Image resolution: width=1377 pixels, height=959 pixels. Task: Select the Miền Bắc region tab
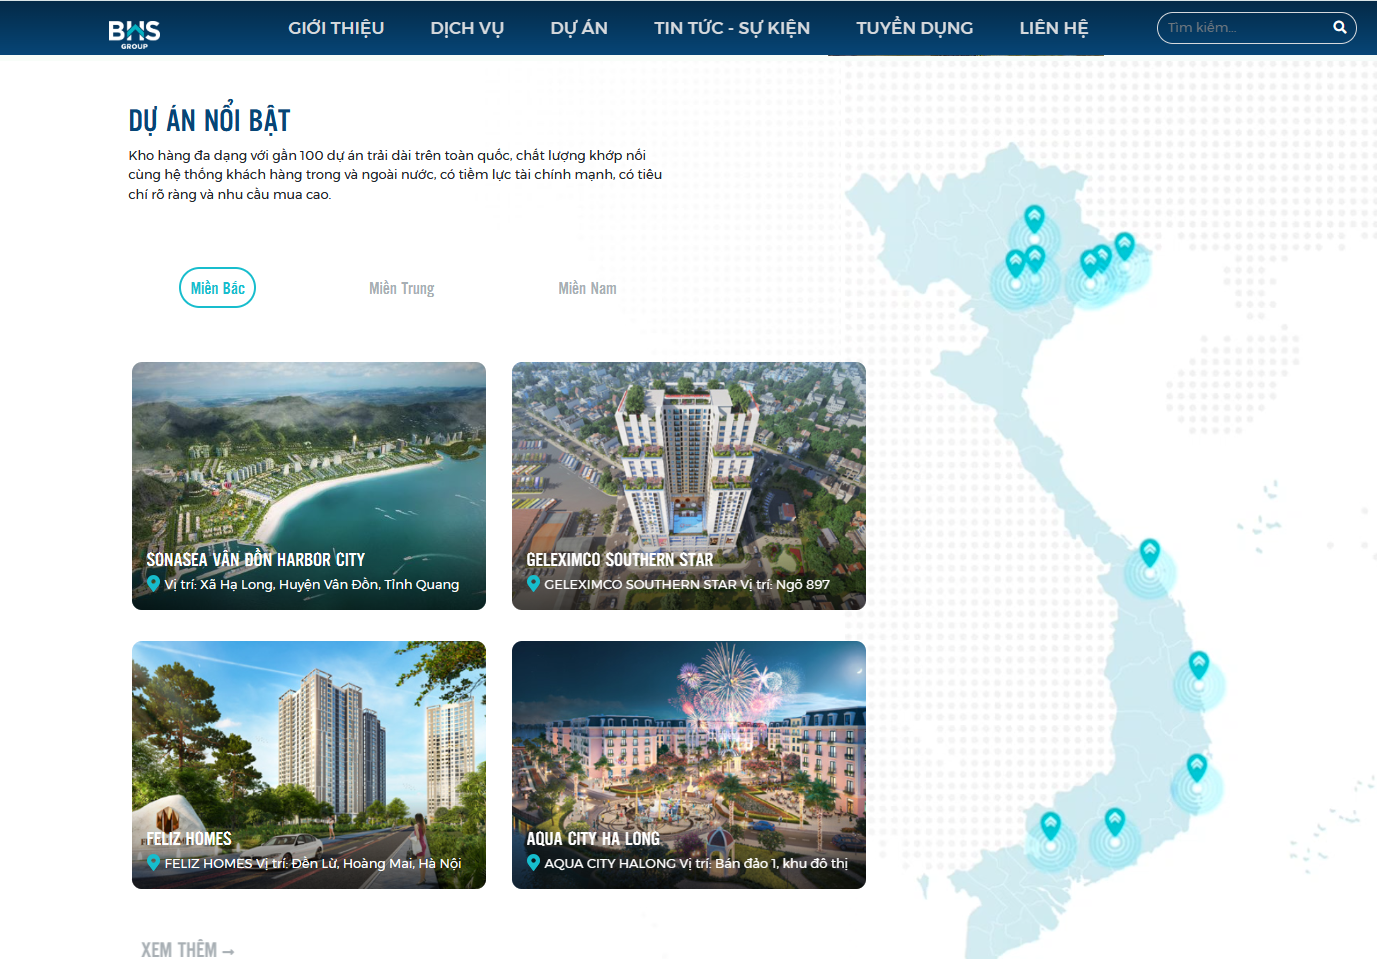(x=217, y=288)
